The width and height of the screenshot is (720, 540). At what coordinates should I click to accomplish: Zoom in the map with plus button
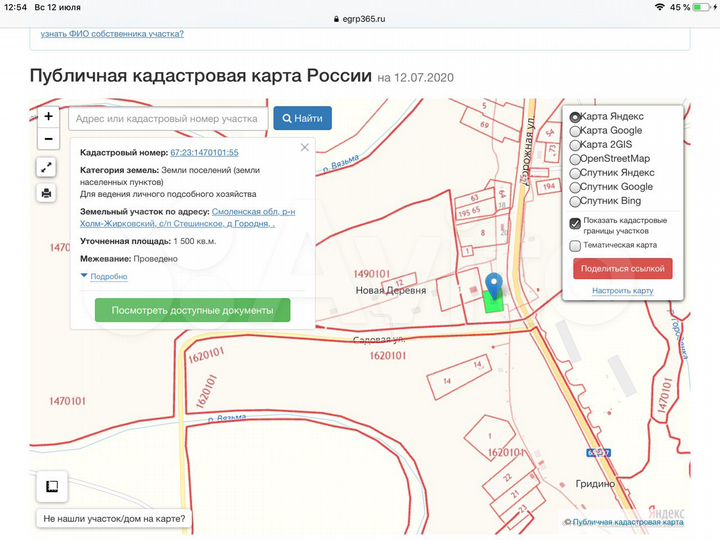48,117
